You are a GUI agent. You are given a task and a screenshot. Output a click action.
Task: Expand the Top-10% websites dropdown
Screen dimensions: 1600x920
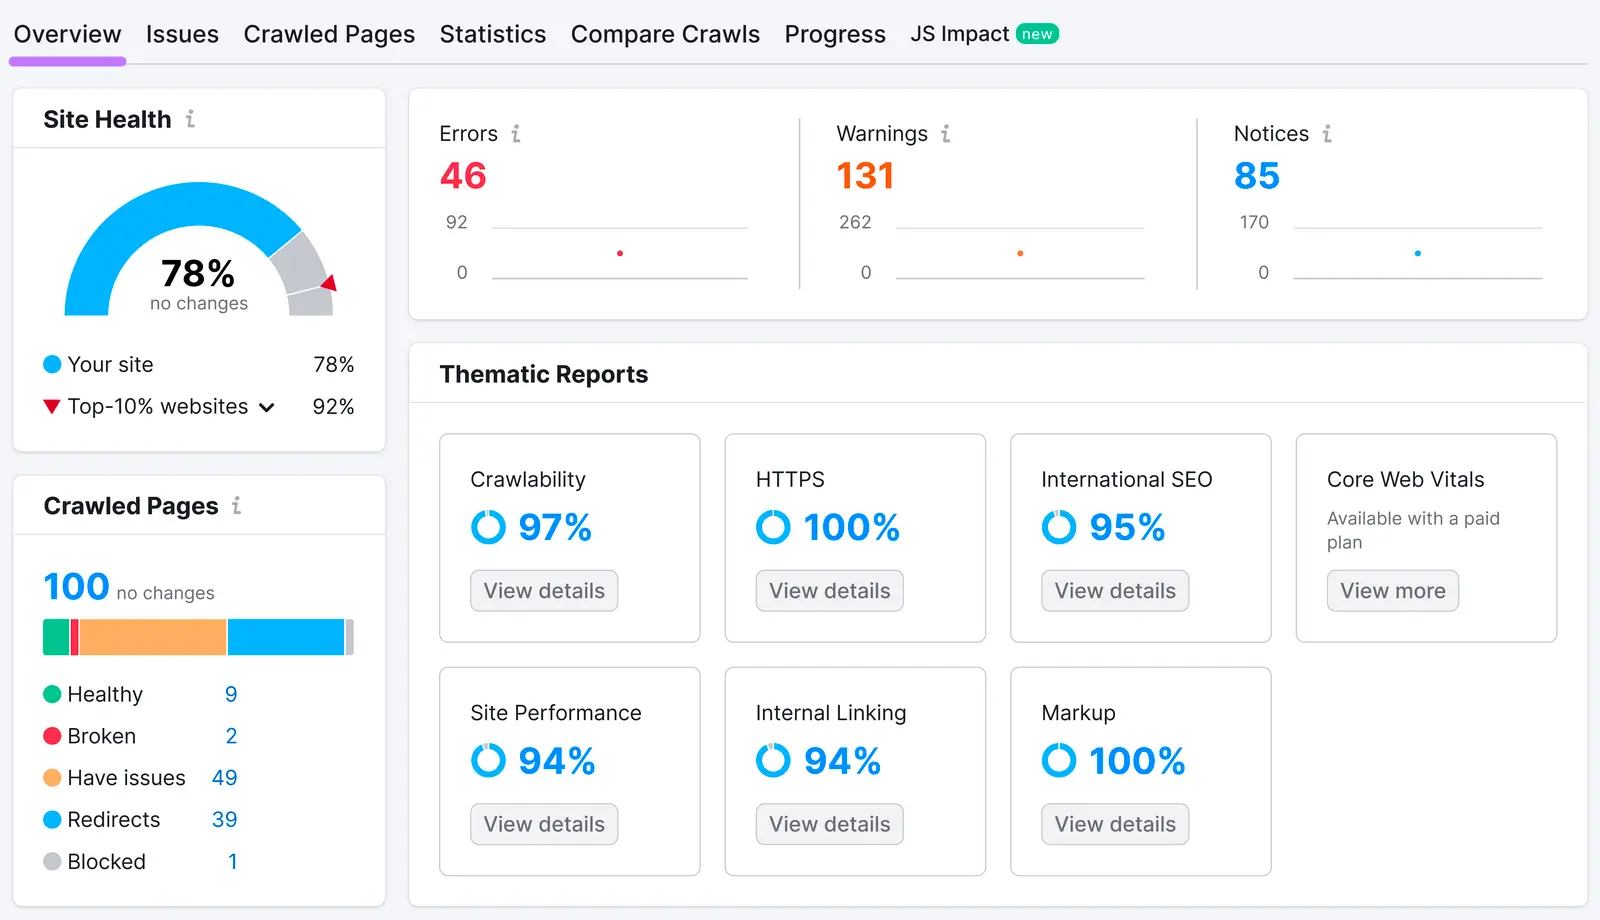tap(266, 407)
